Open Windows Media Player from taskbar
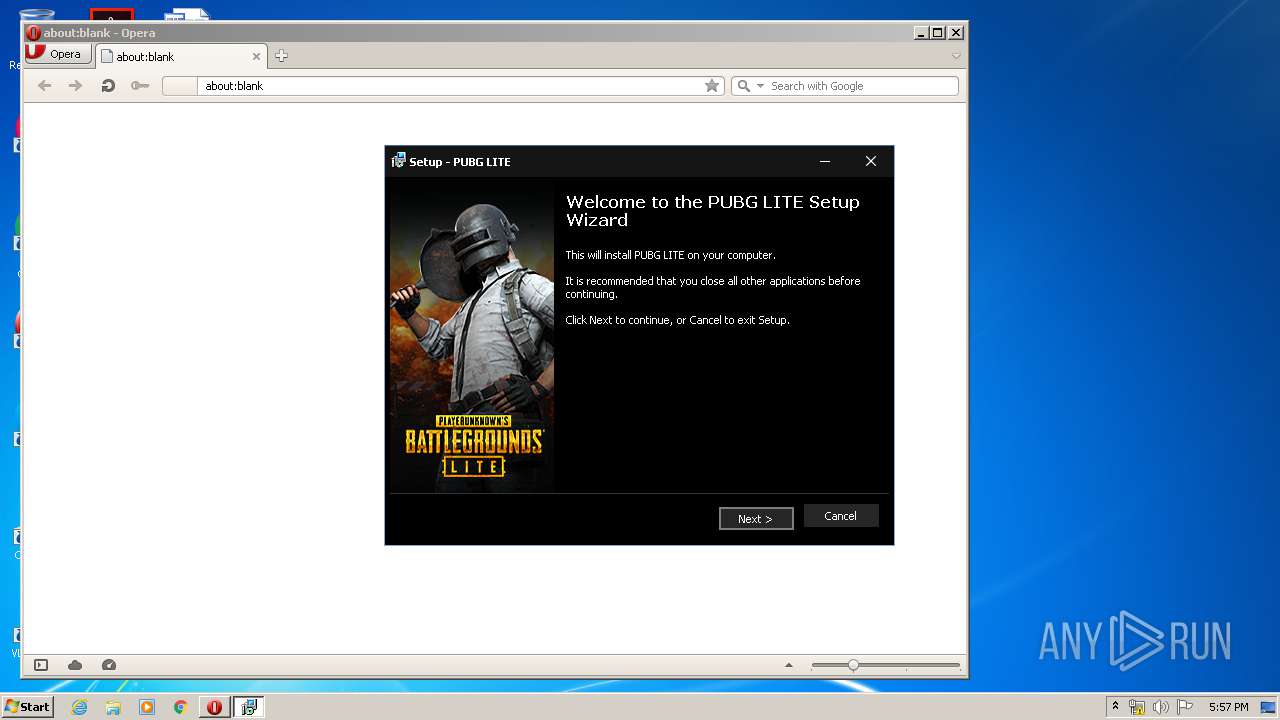Image resolution: width=1280 pixels, height=720 pixels. [x=147, y=707]
